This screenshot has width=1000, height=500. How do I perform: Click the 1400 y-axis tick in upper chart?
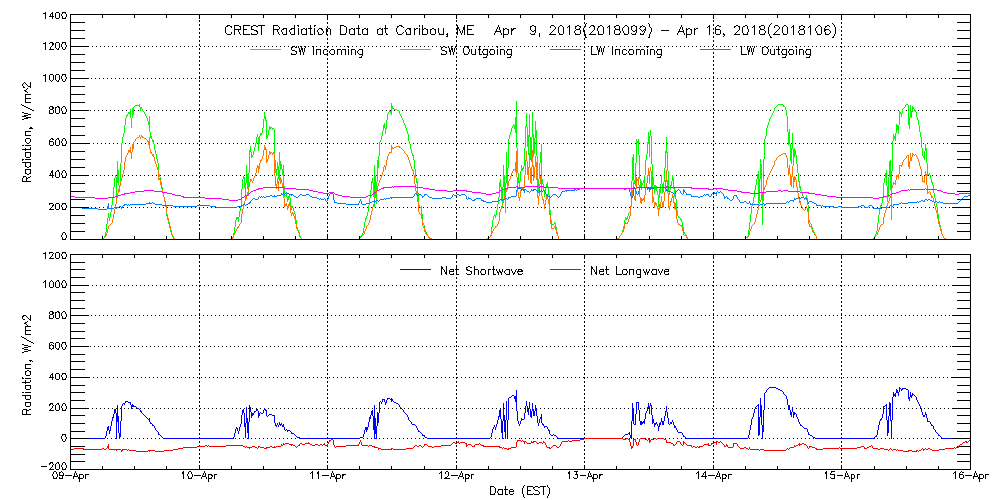pyautogui.click(x=53, y=18)
